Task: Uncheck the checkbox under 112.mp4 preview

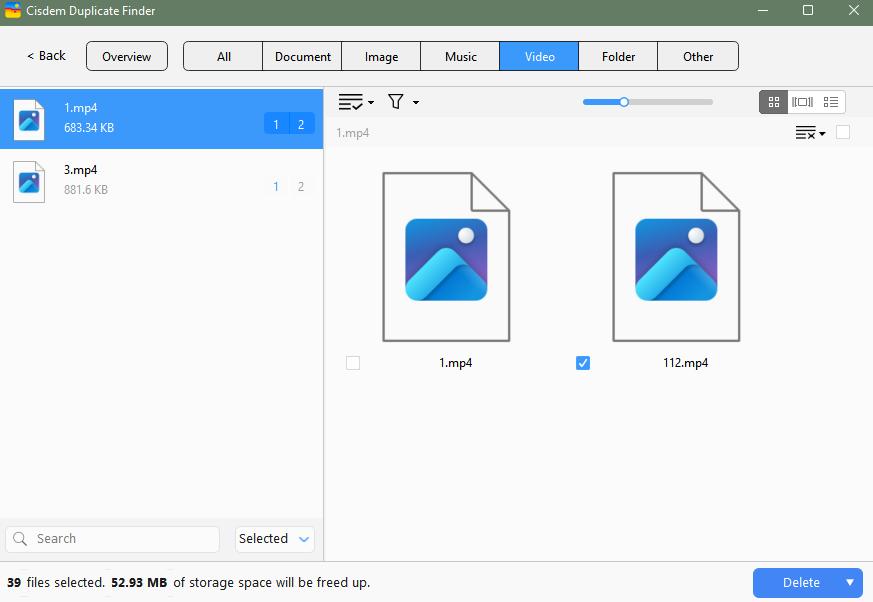Action: [x=582, y=363]
